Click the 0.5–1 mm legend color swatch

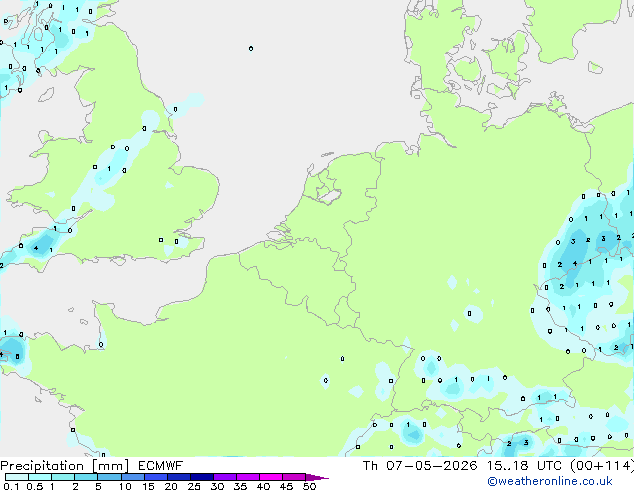pyautogui.click(x=40, y=477)
